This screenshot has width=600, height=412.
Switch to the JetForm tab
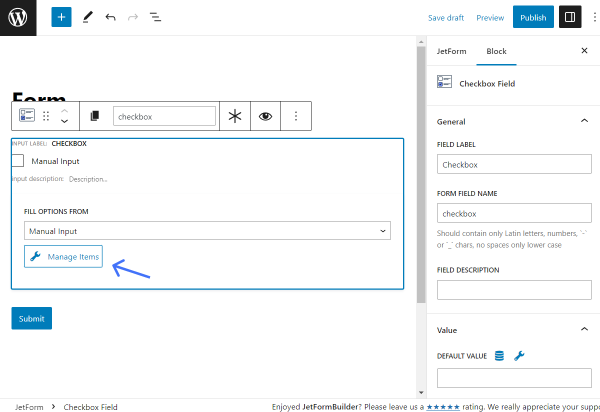tap(452, 51)
